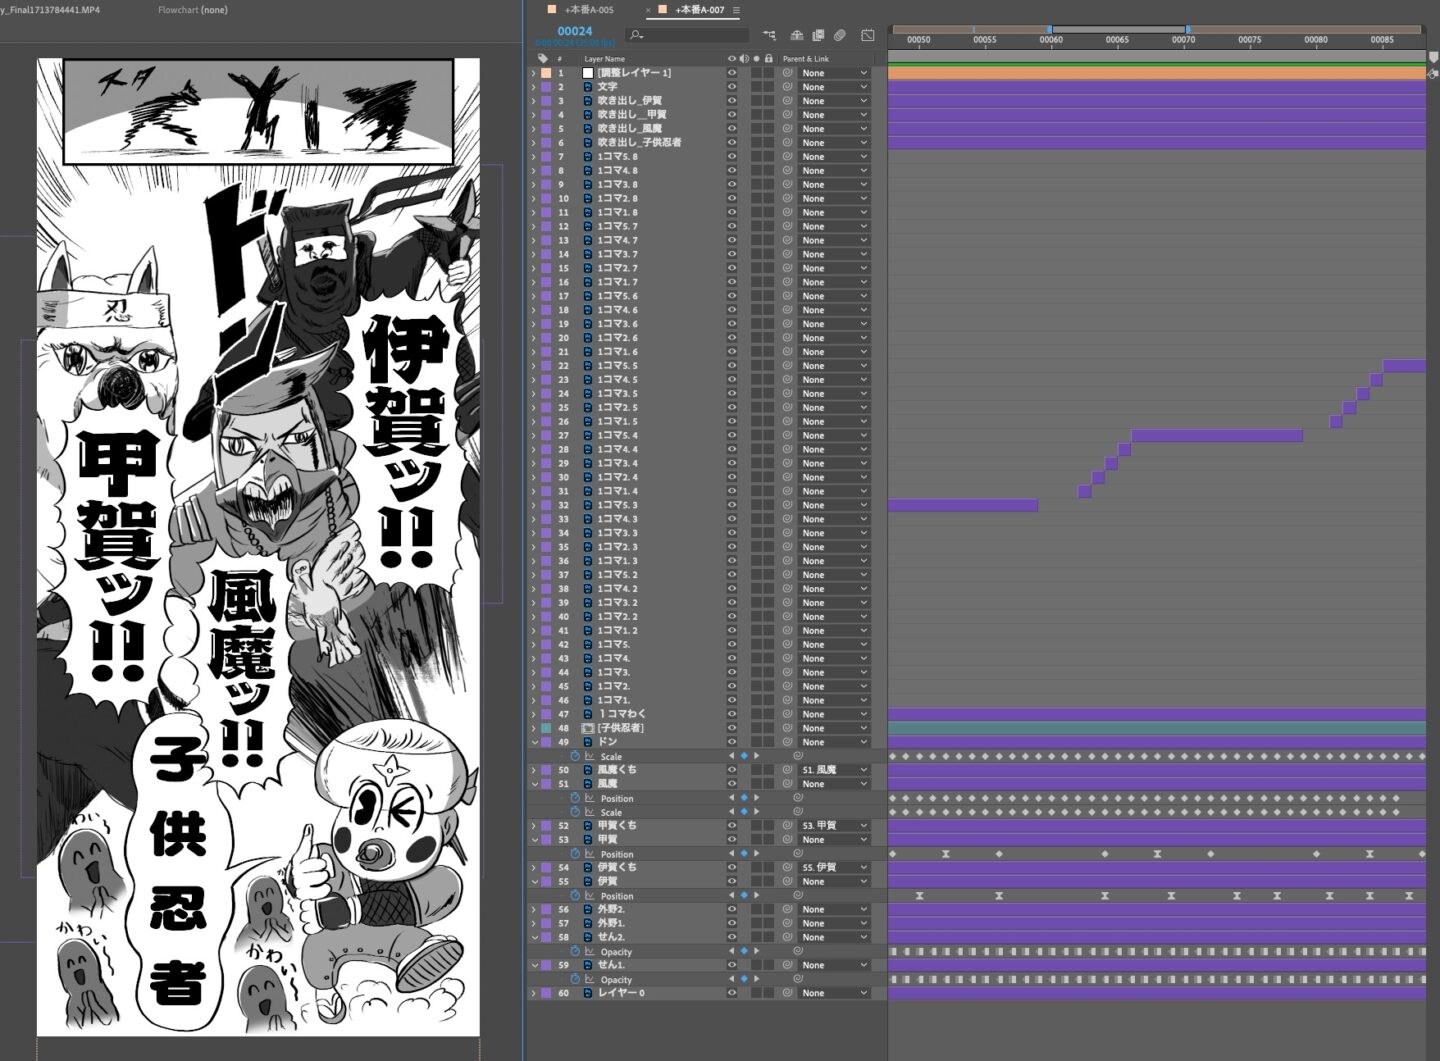Click the 00024 current time display
1440x1061 pixels.
[575, 31]
